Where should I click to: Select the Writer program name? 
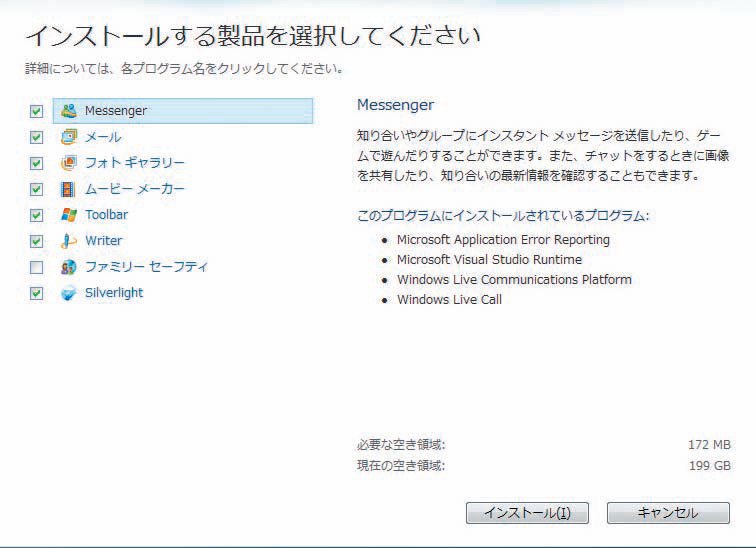(104, 241)
